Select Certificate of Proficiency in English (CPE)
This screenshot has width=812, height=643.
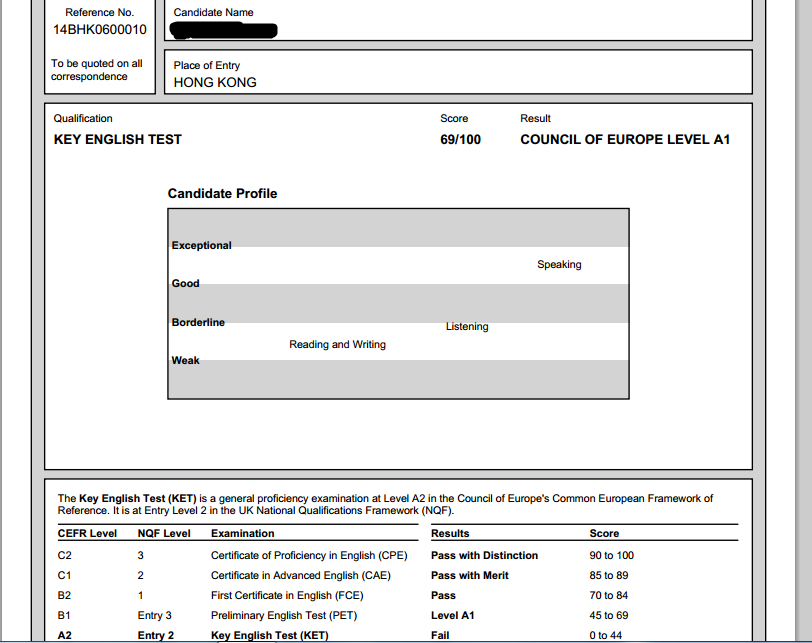tap(309, 556)
